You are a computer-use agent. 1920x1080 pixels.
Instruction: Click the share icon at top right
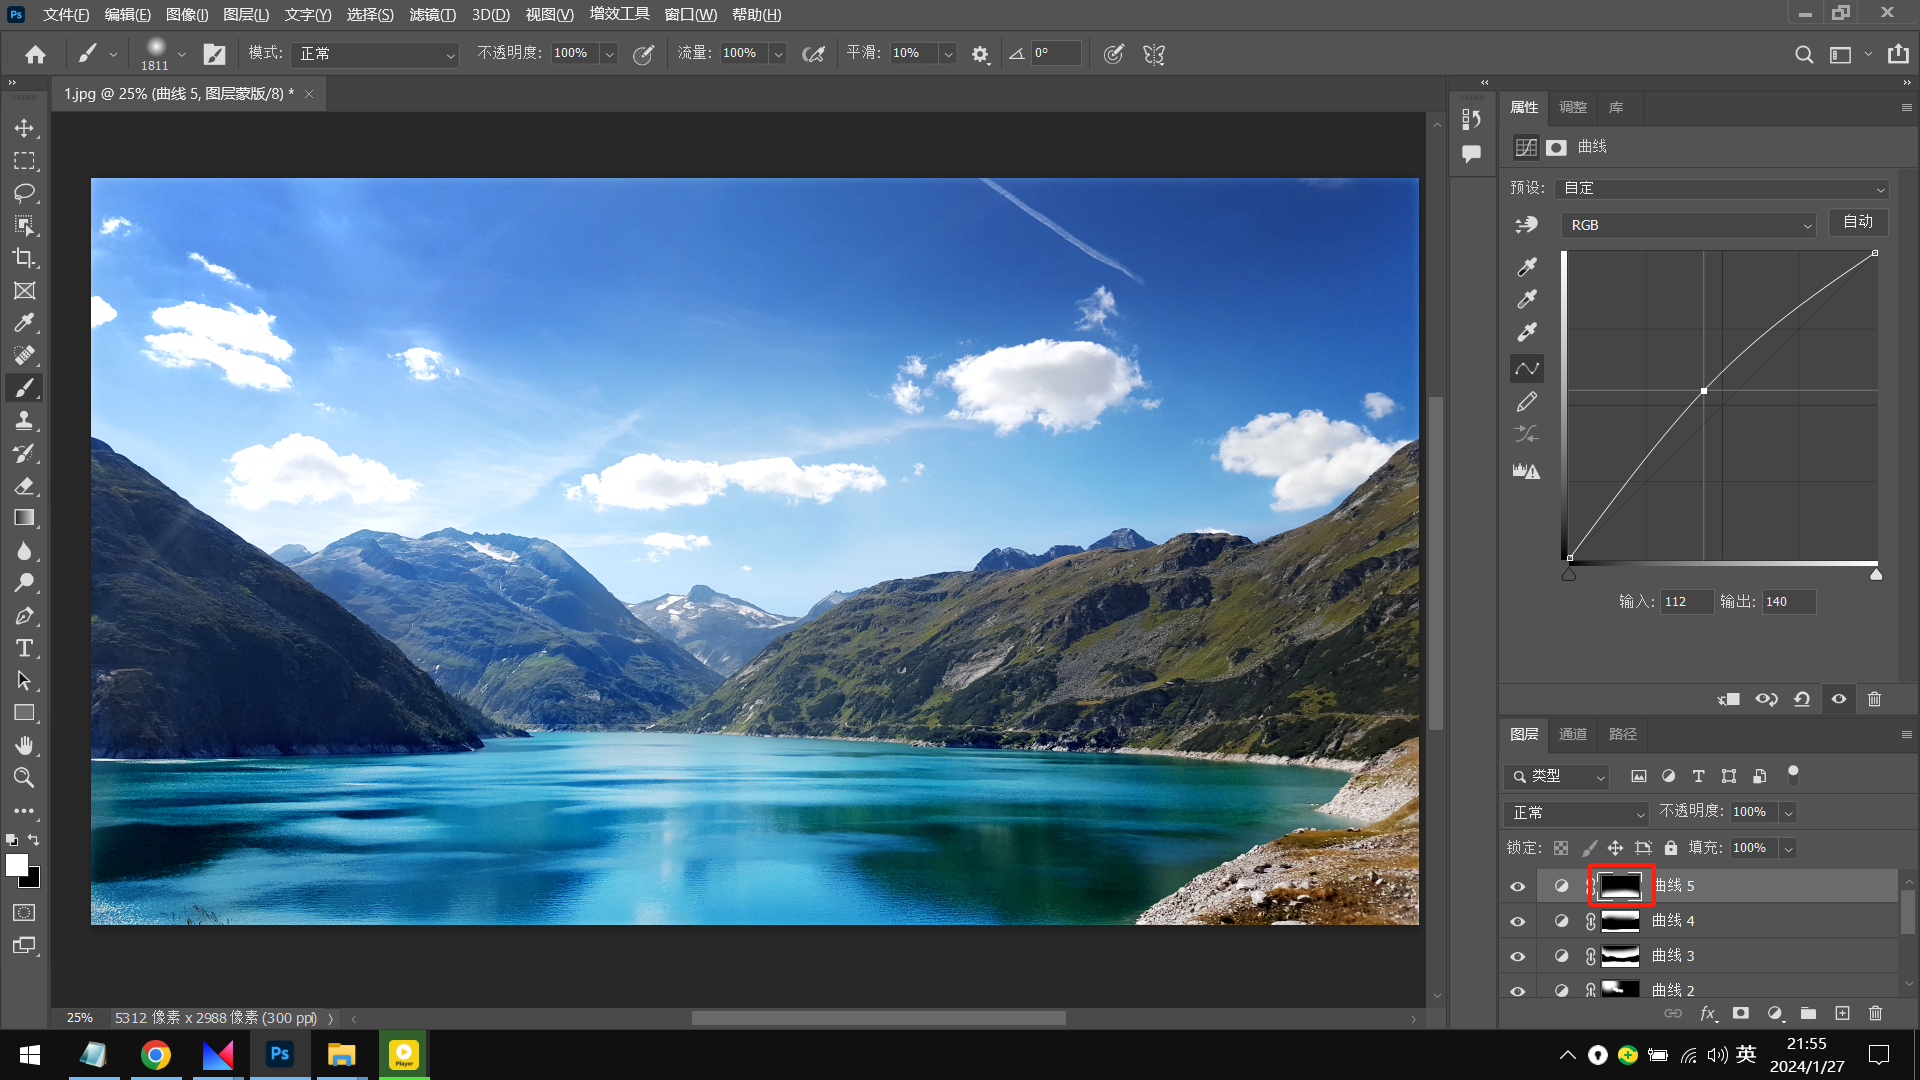[1898, 54]
